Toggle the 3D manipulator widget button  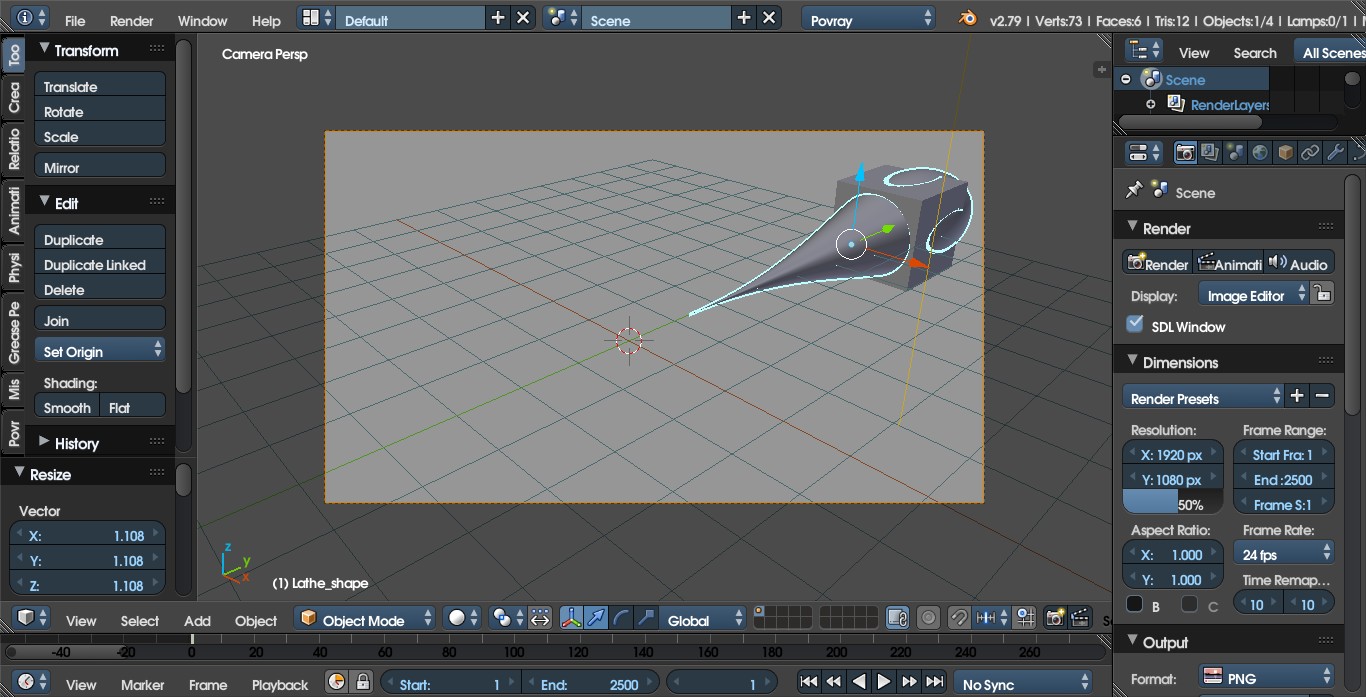(x=571, y=618)
